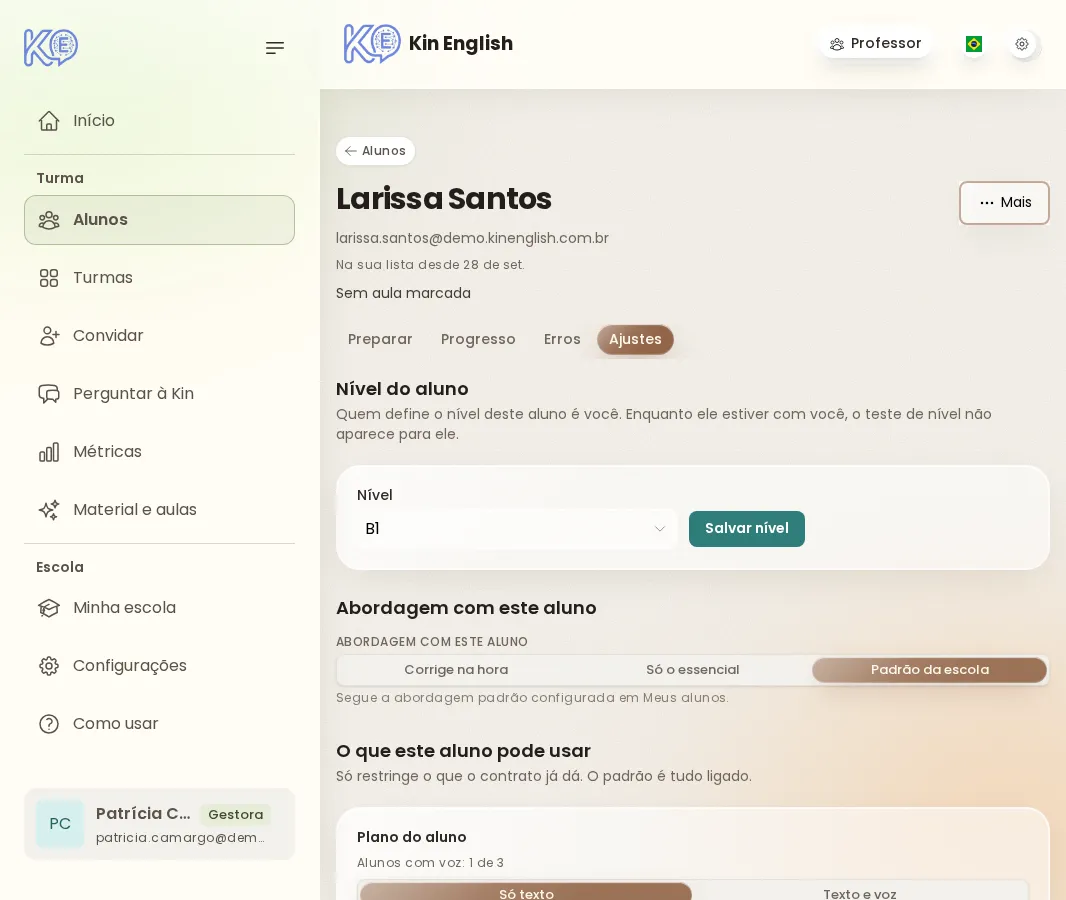This screenshot has height=900, width=1066.
Task: Click the Métricas bar chart icon
Action: click(x=49, y=452)
